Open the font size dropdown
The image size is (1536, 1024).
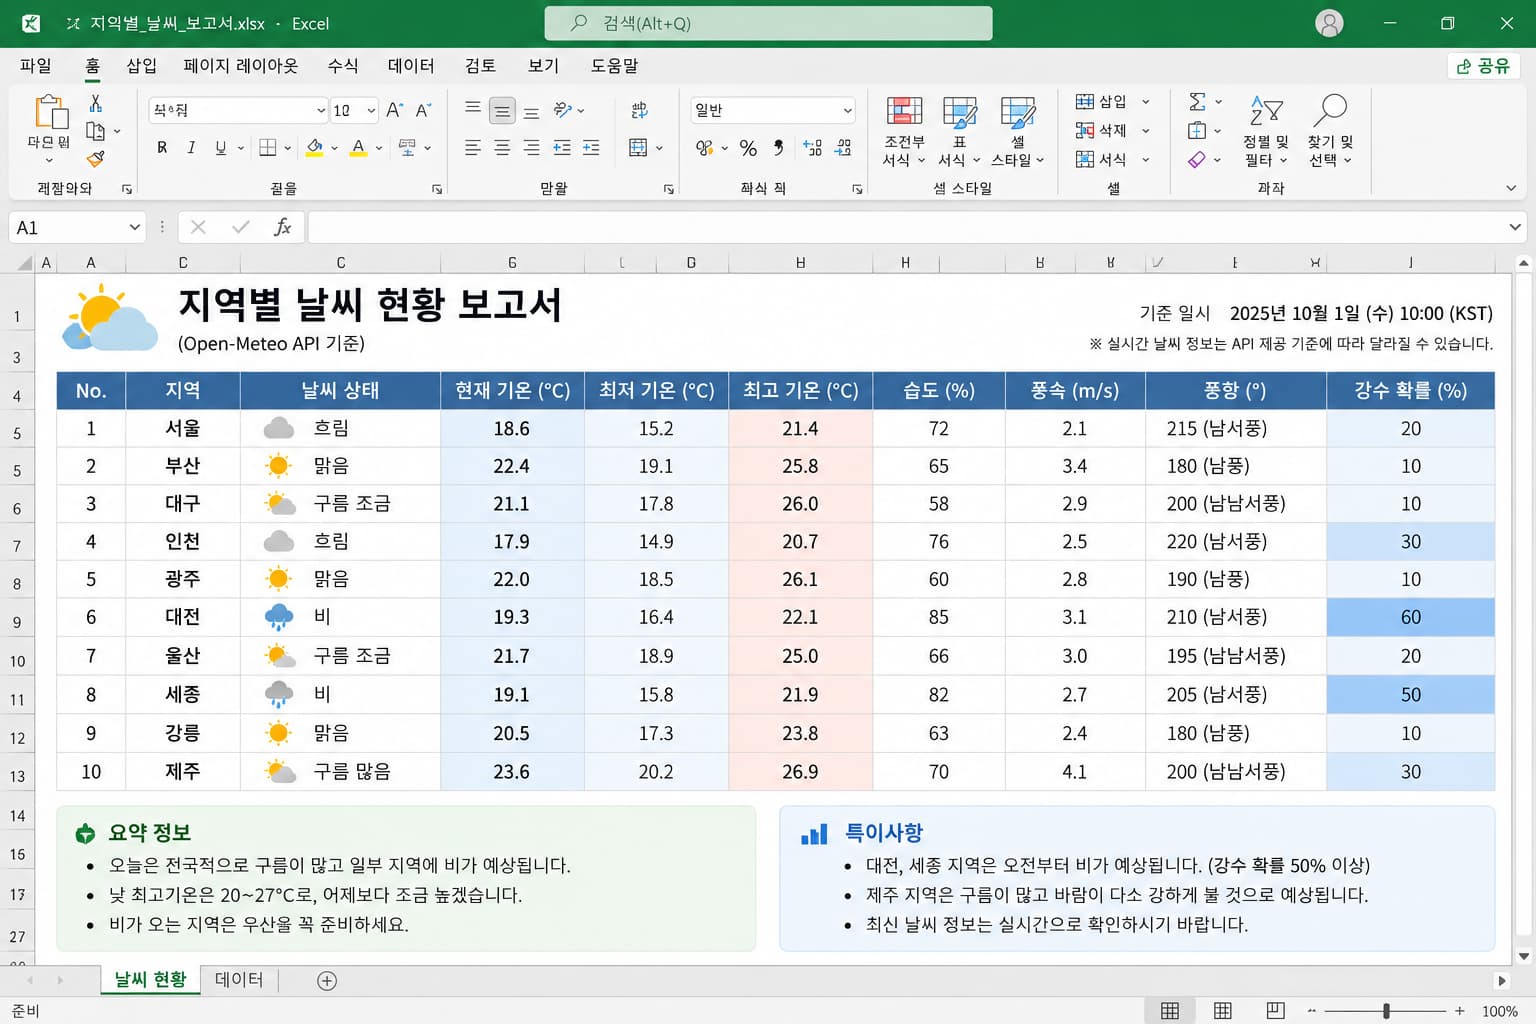click(x=371, y=110)
